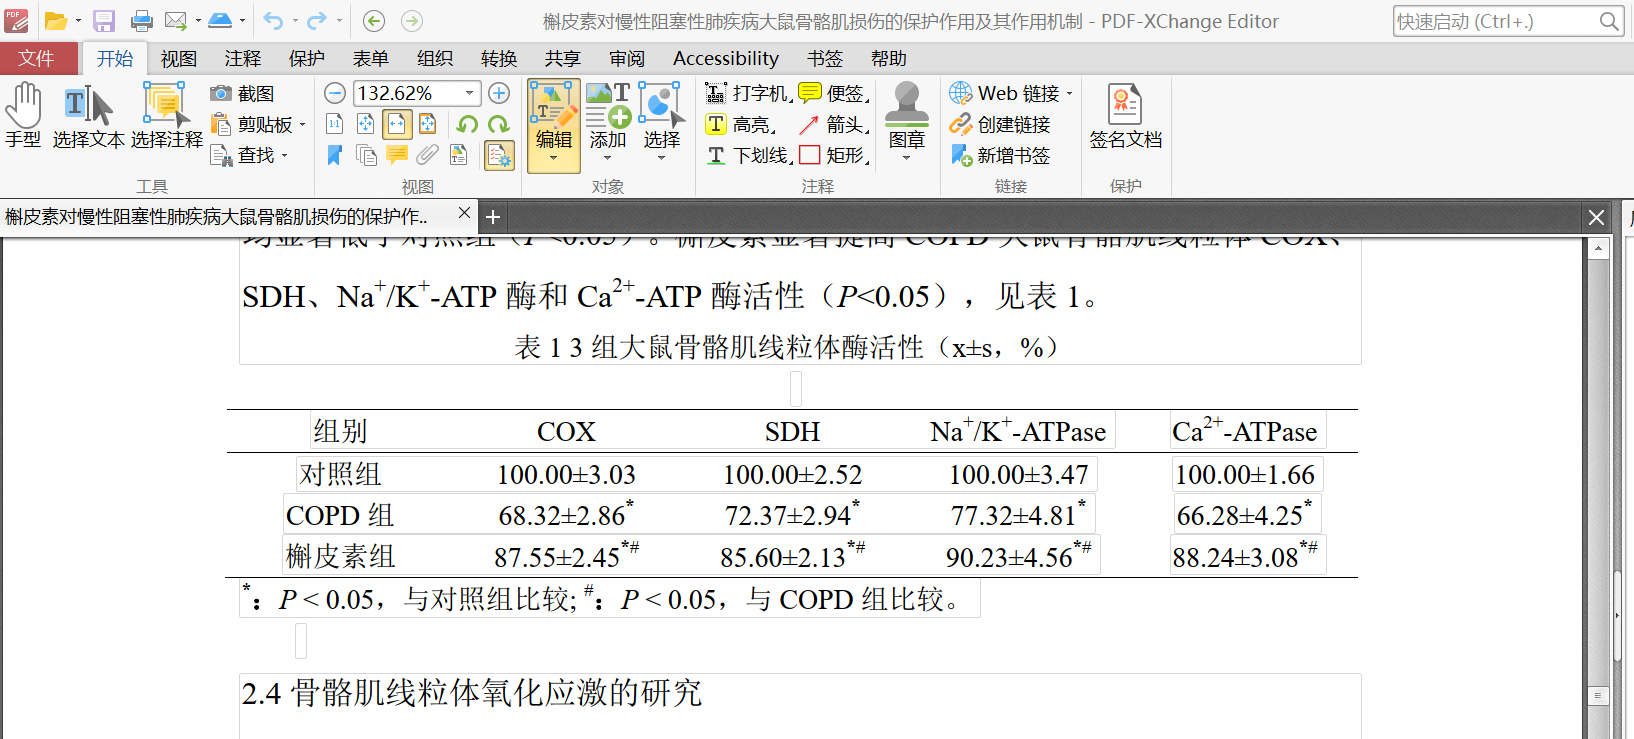
Task: Open the 帮助 (Help) tab
Action: pos(889,59)
